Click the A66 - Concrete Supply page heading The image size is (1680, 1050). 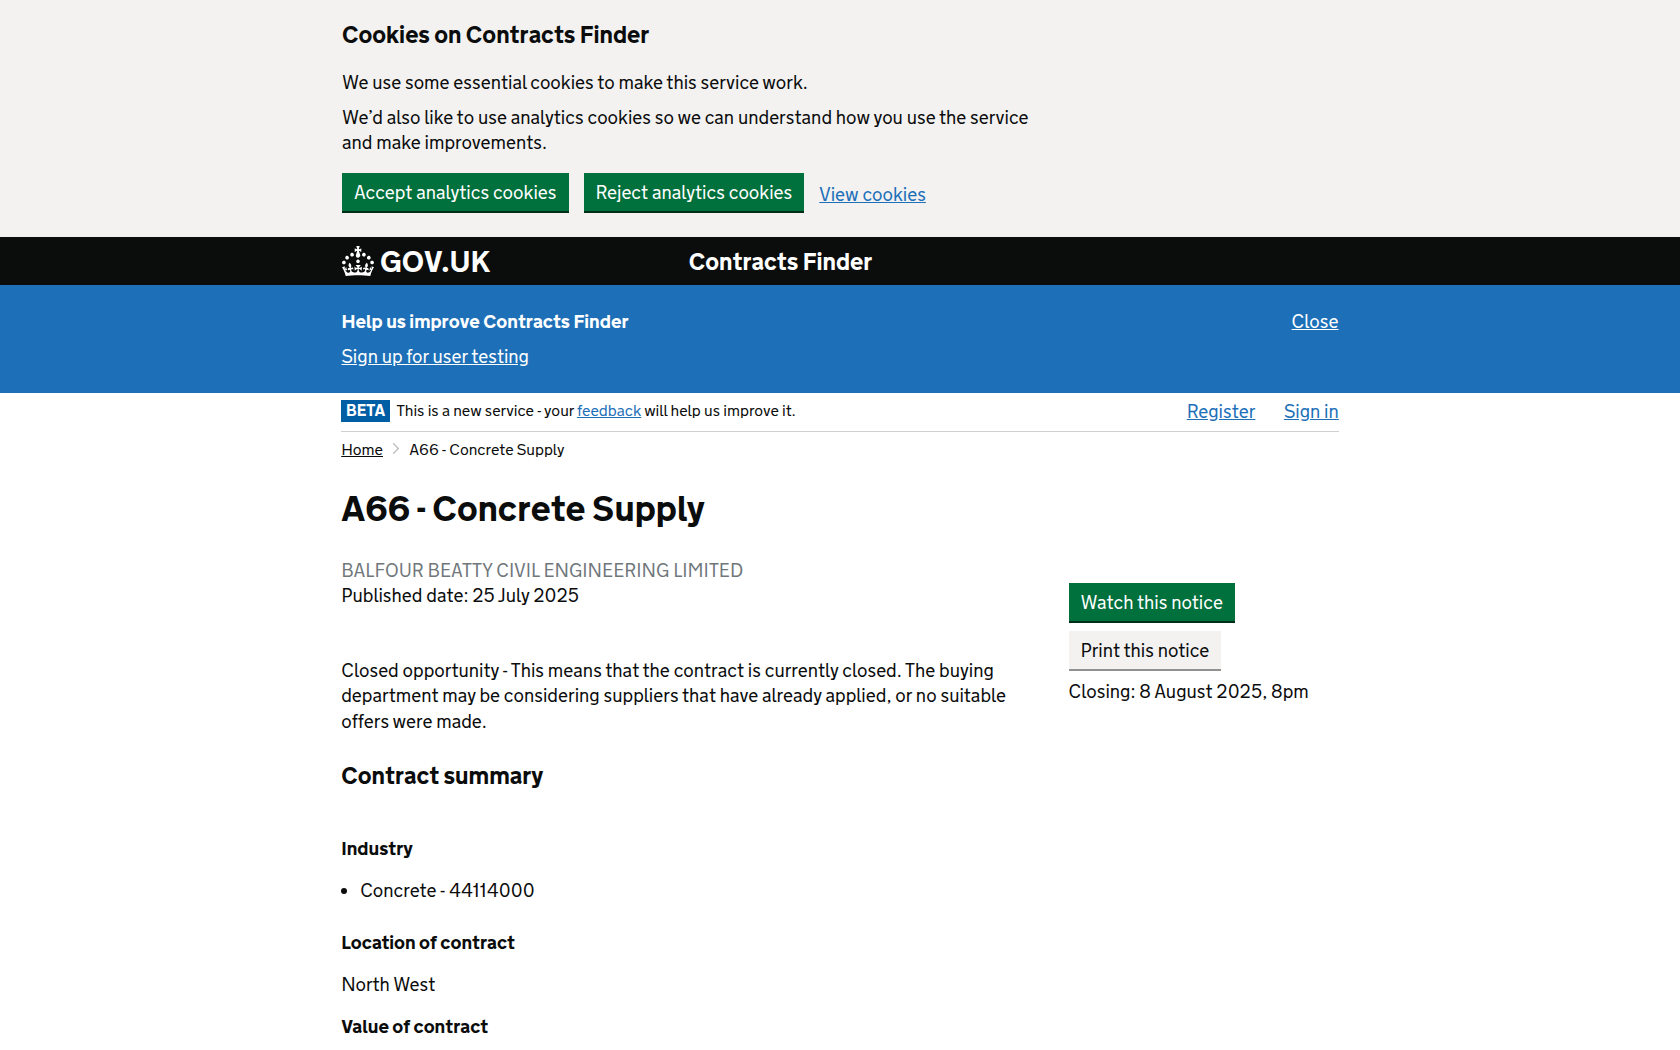(523, 509)
